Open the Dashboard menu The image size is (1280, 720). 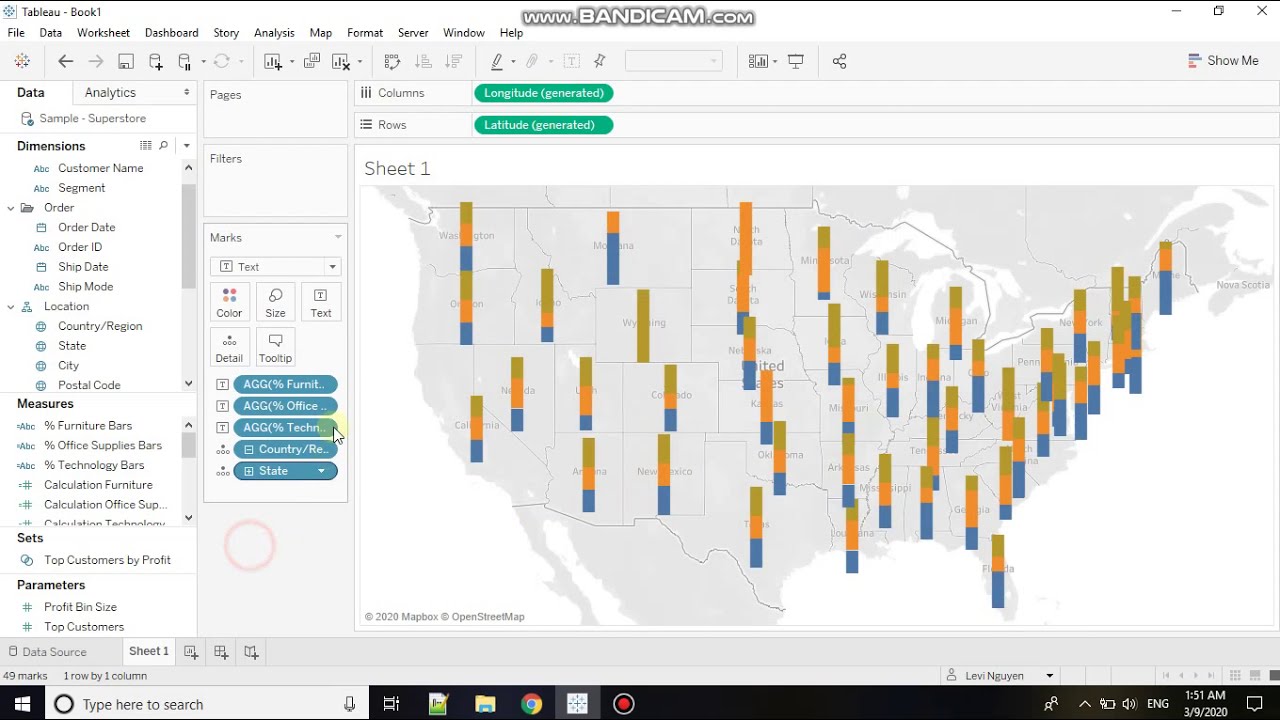click(172, 33)
